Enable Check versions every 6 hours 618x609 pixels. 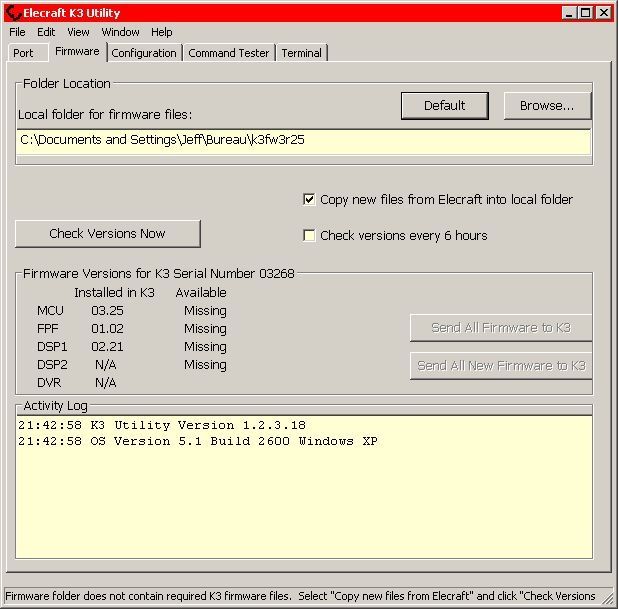pyautogui.click(x=309, y=235)
